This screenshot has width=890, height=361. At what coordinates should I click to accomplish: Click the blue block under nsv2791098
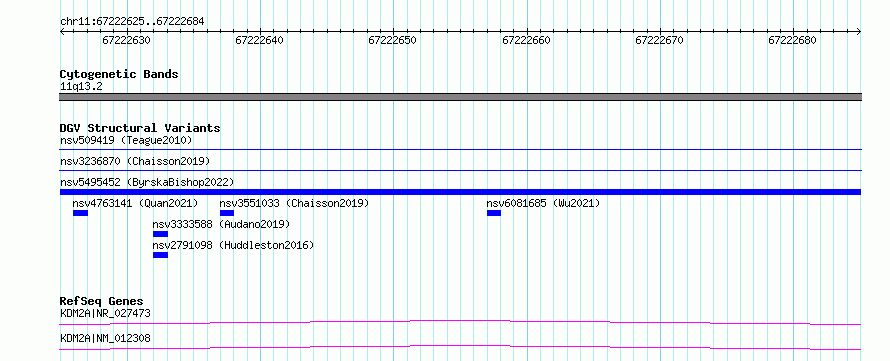[161, 255]
